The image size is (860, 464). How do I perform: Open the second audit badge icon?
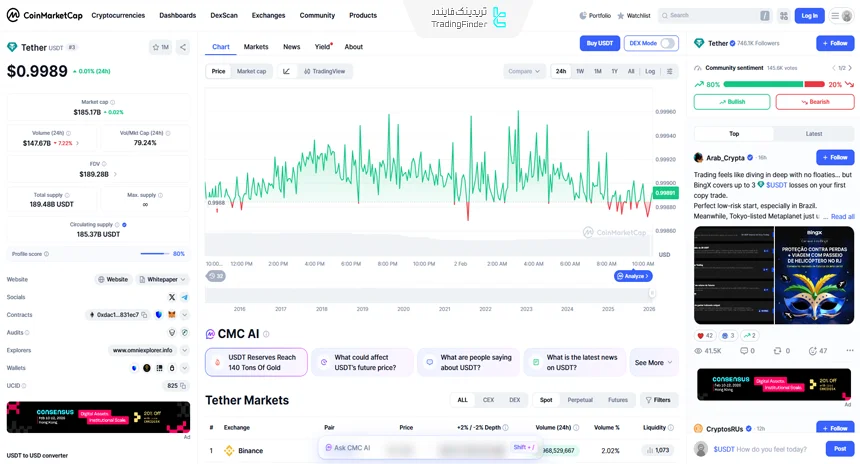pos(185,332)
